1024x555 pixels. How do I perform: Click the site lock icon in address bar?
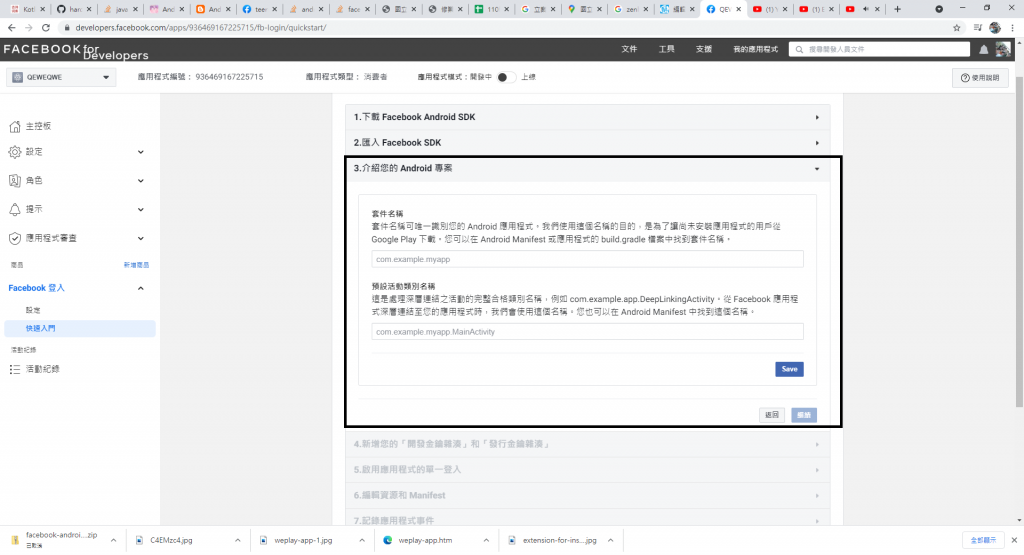[x=67, y=27]
